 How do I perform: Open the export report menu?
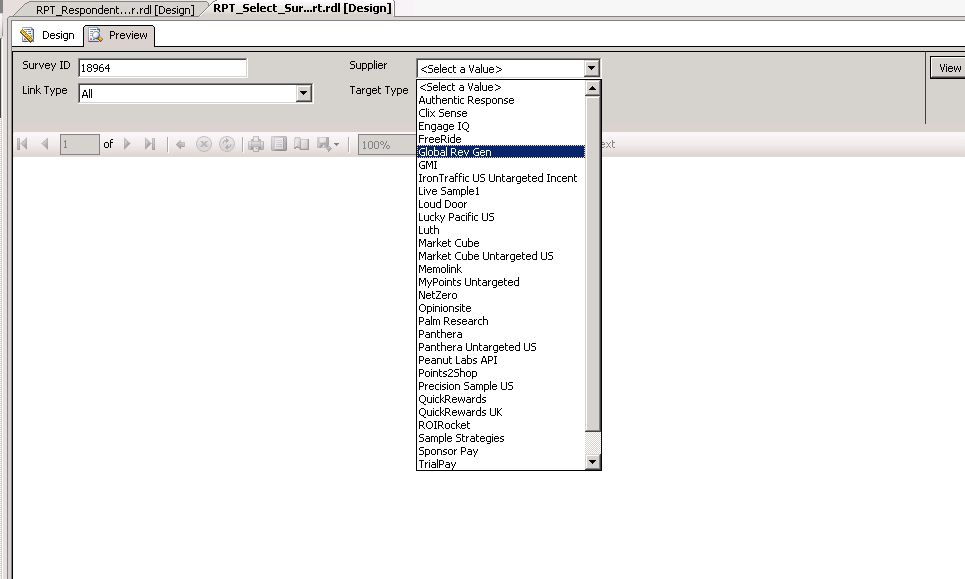pyautogui.click(x=327, y=144)
